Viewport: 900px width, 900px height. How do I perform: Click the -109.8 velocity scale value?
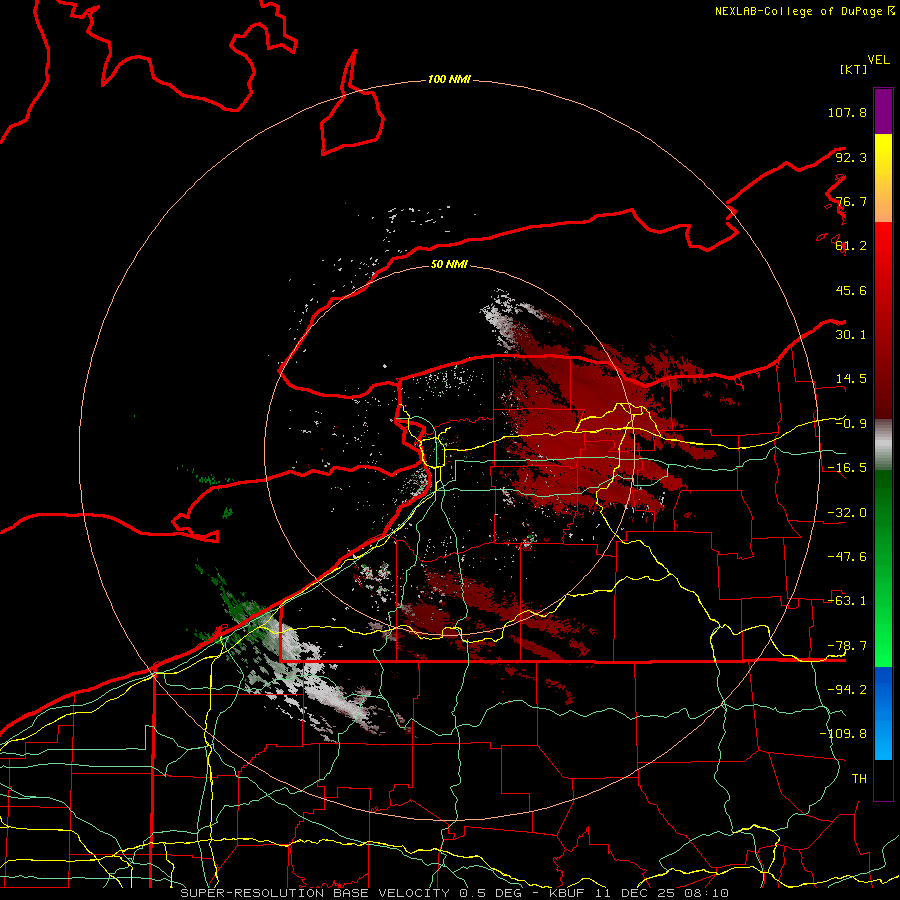pos(843,734)
